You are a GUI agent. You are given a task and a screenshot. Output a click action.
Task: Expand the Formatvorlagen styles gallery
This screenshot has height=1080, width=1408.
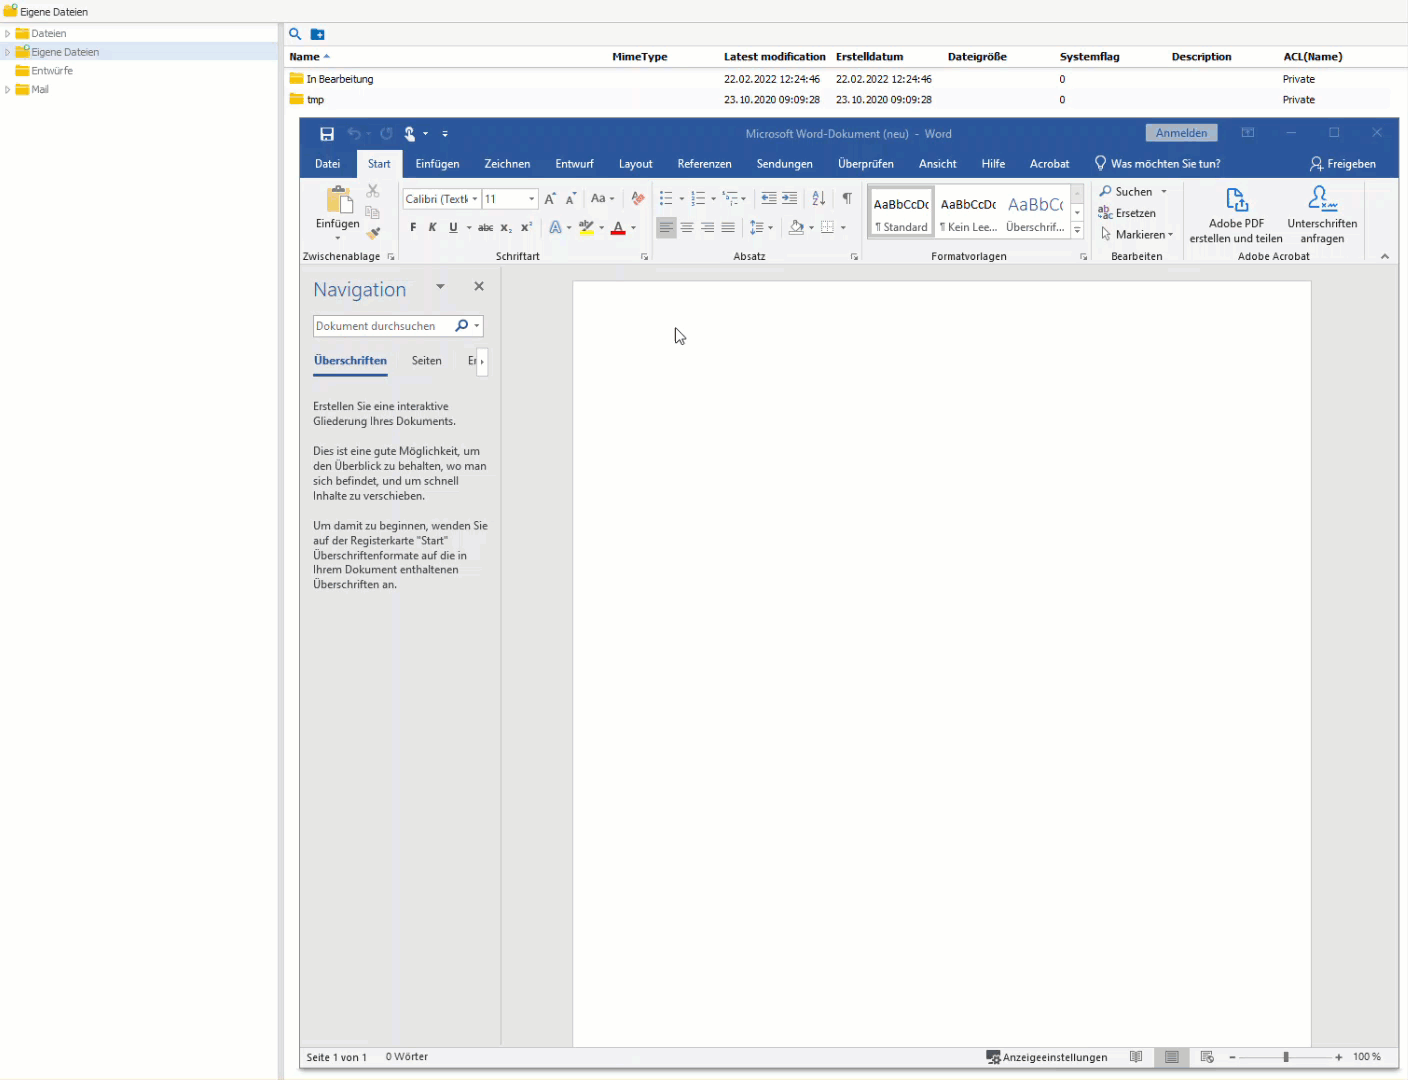tap(1077, 231)
